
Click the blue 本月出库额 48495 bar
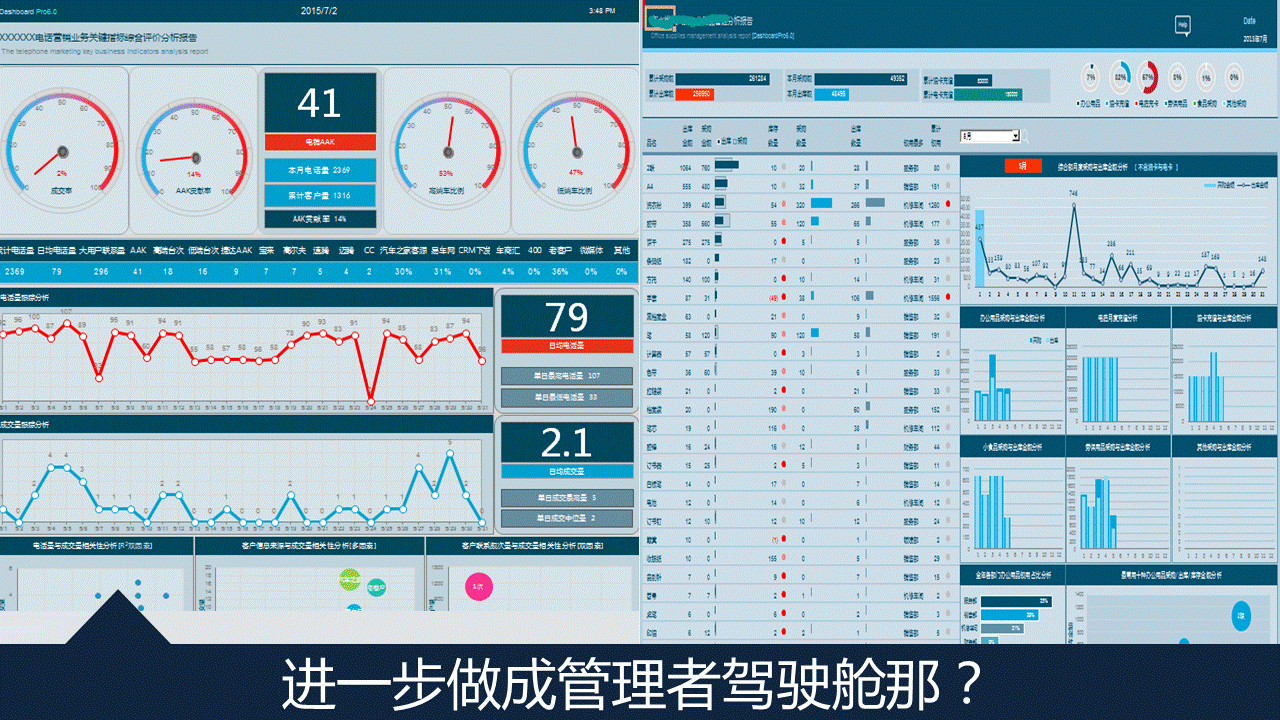832,94
